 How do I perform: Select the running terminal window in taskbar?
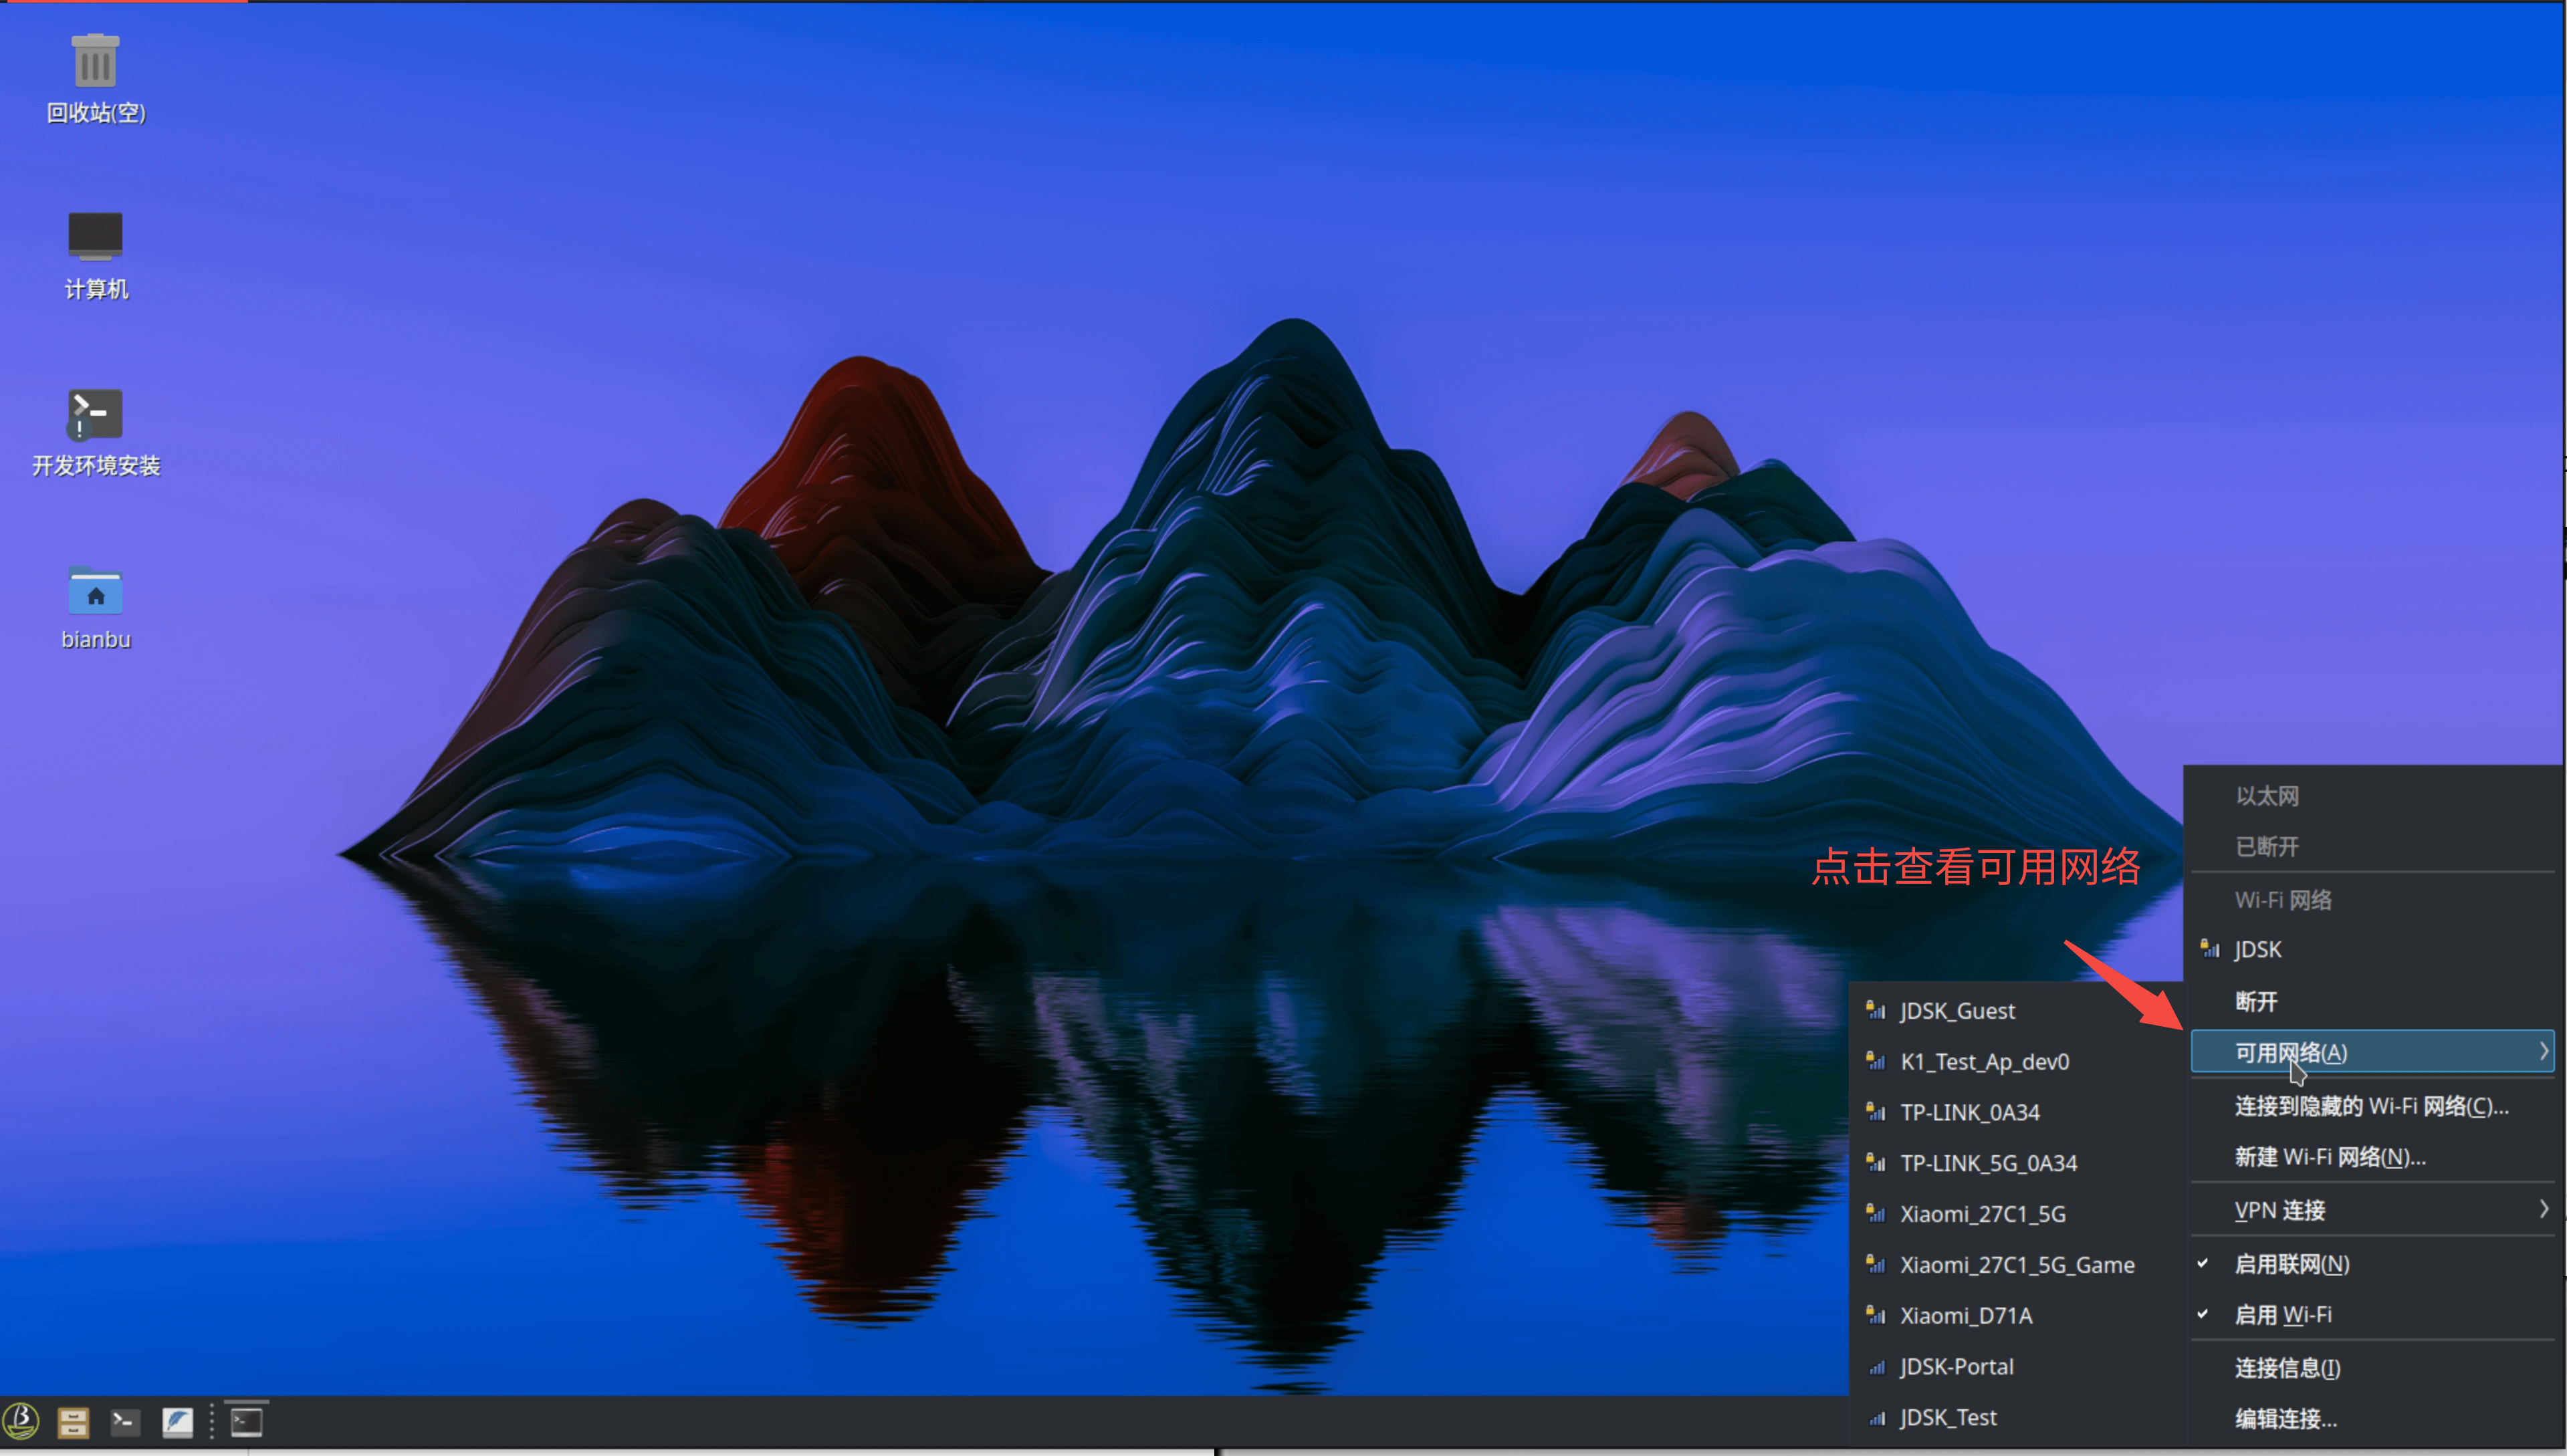coord(246,1421)
